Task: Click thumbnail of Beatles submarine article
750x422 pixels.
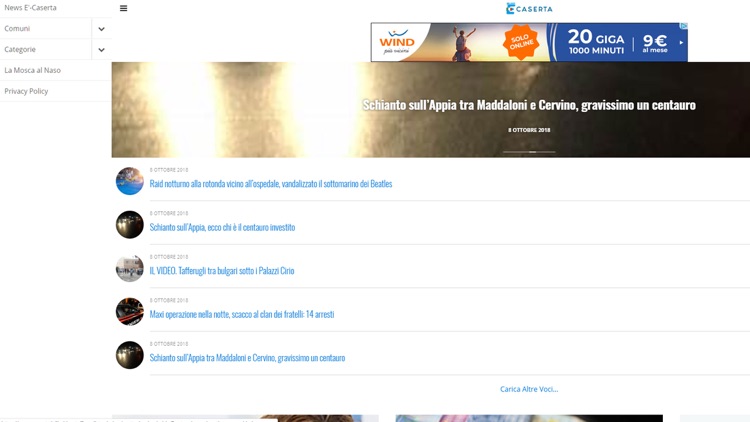Action: pos(130,181)
